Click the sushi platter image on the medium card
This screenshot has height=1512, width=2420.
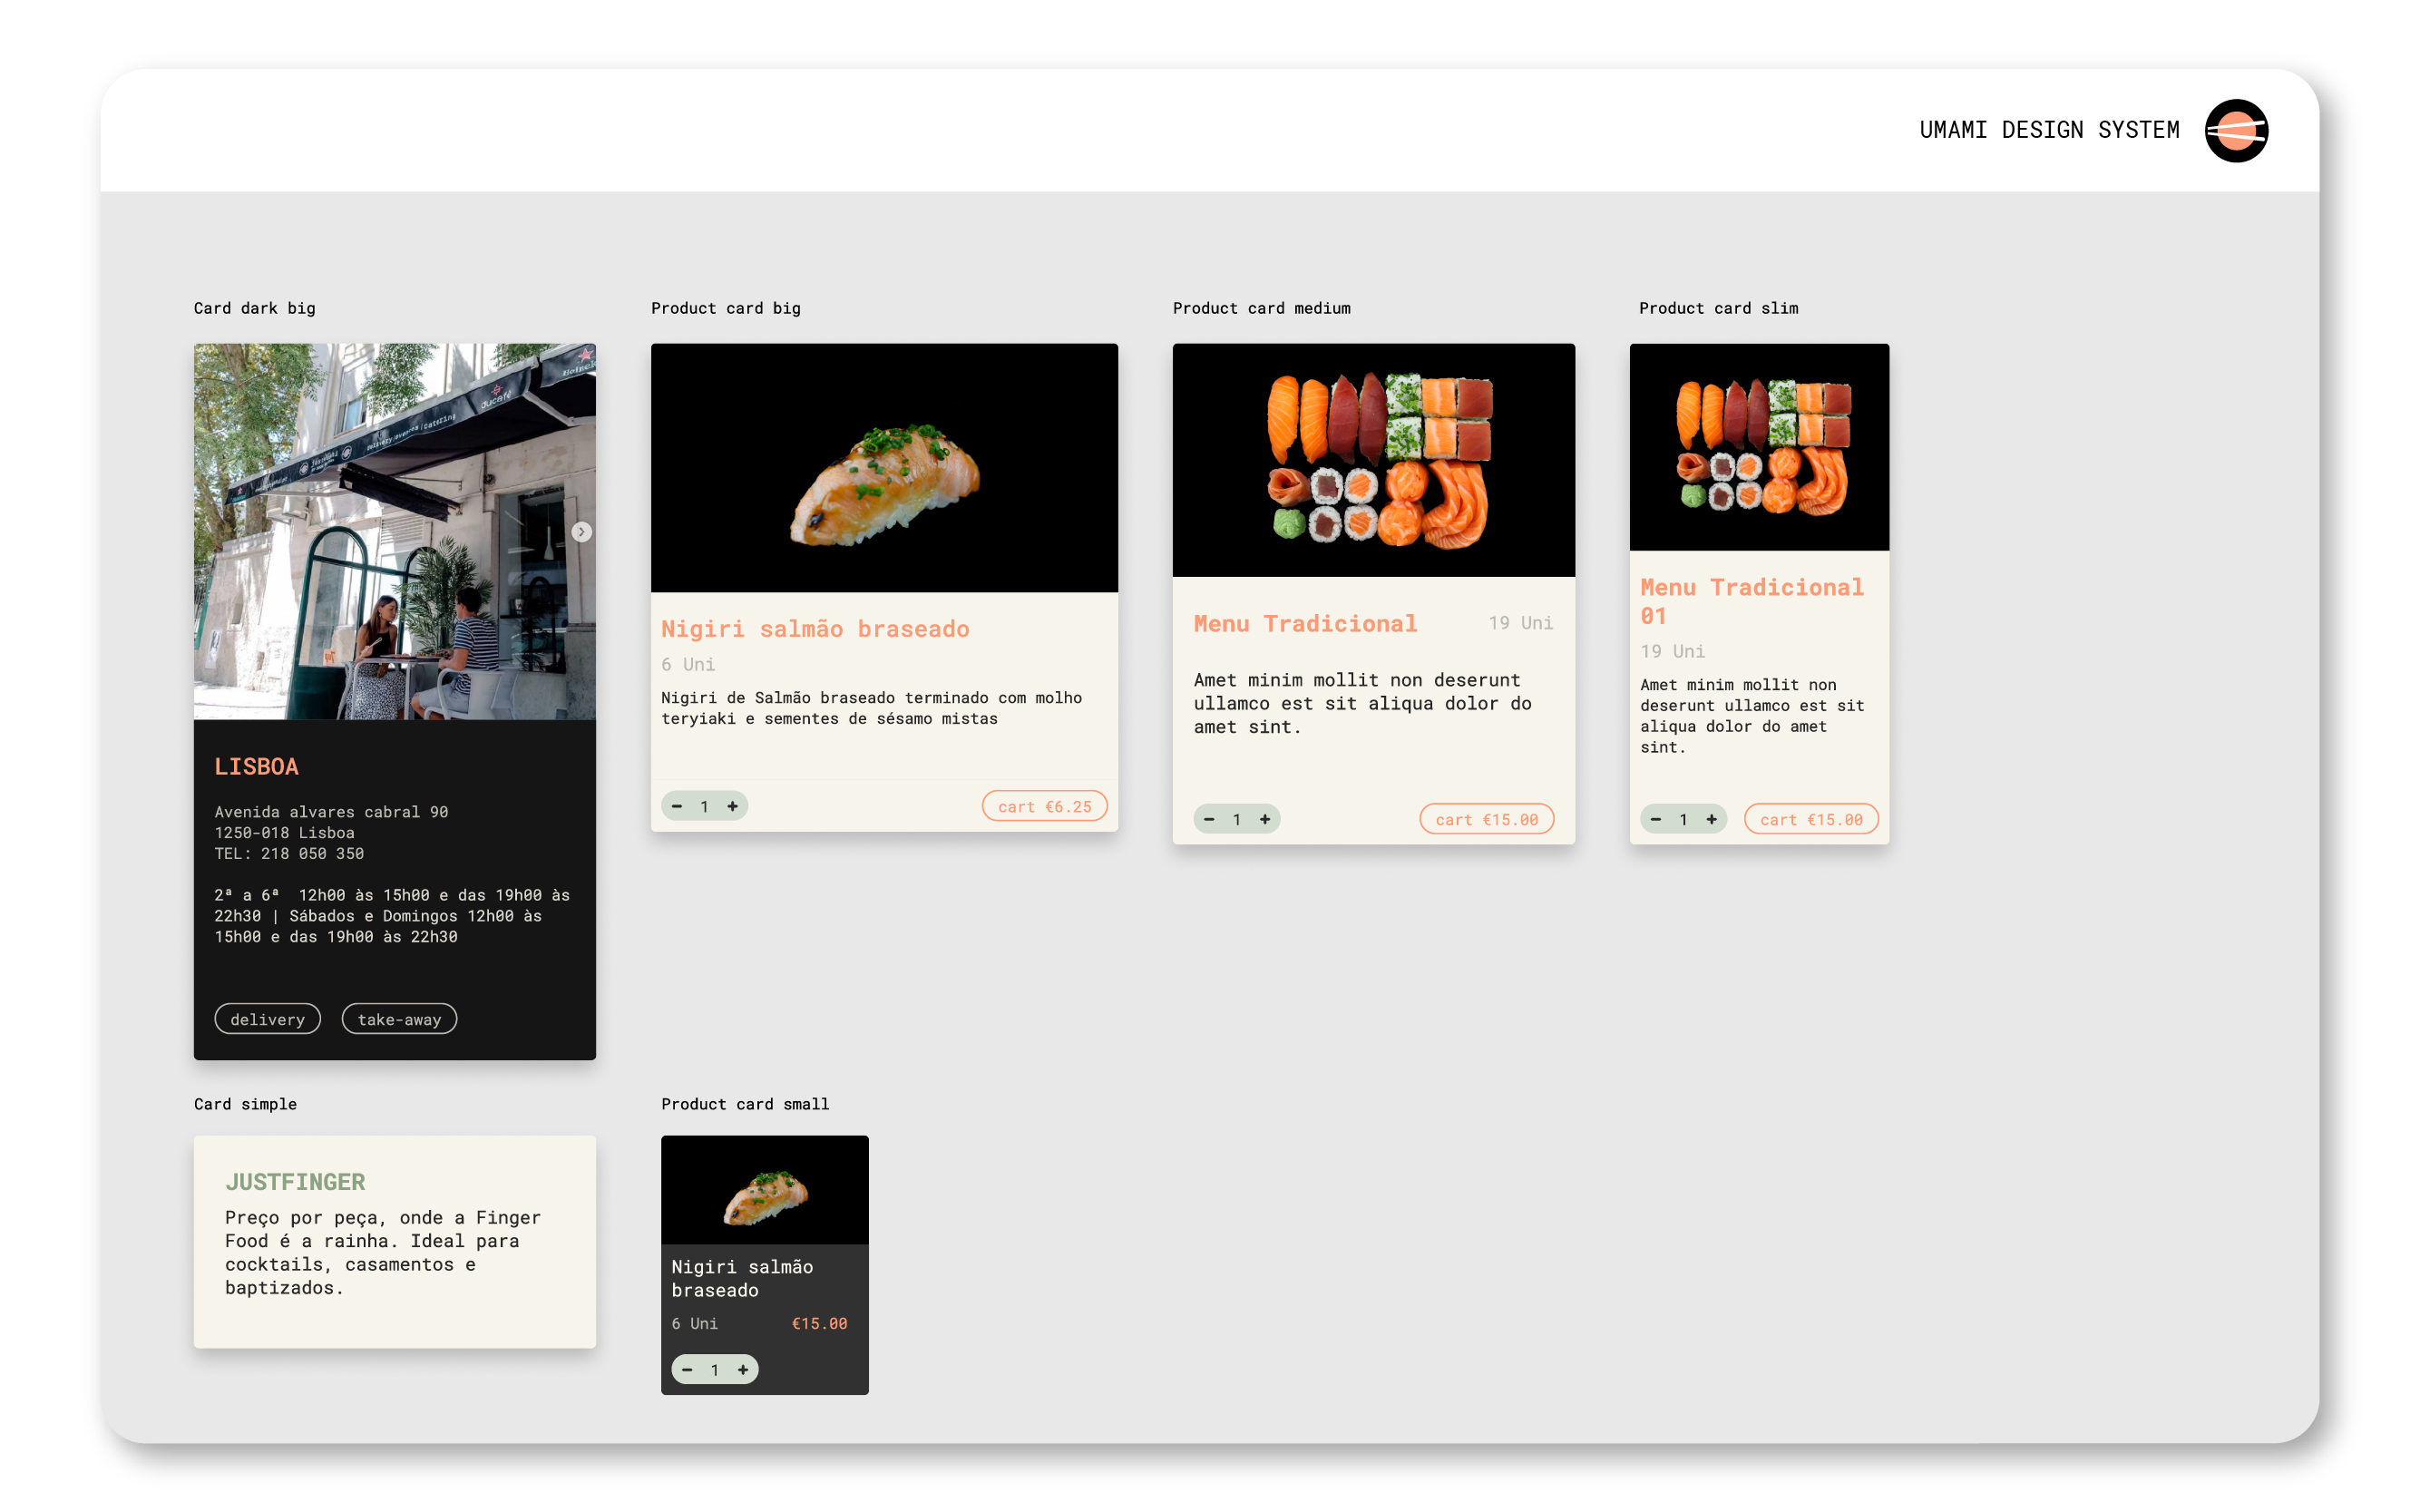point(1373,460)
